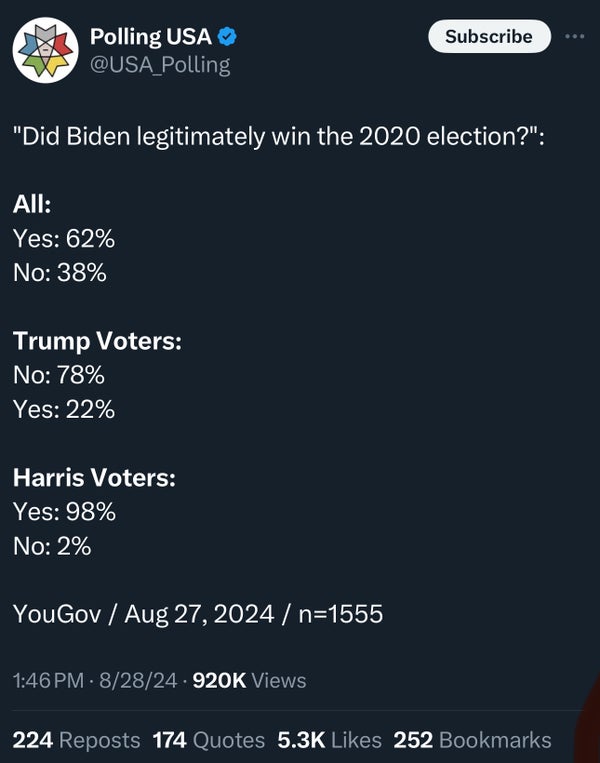Screen dimensions: 600x763
Task: View the 5.3K Likes list
Action: [329, 740]
